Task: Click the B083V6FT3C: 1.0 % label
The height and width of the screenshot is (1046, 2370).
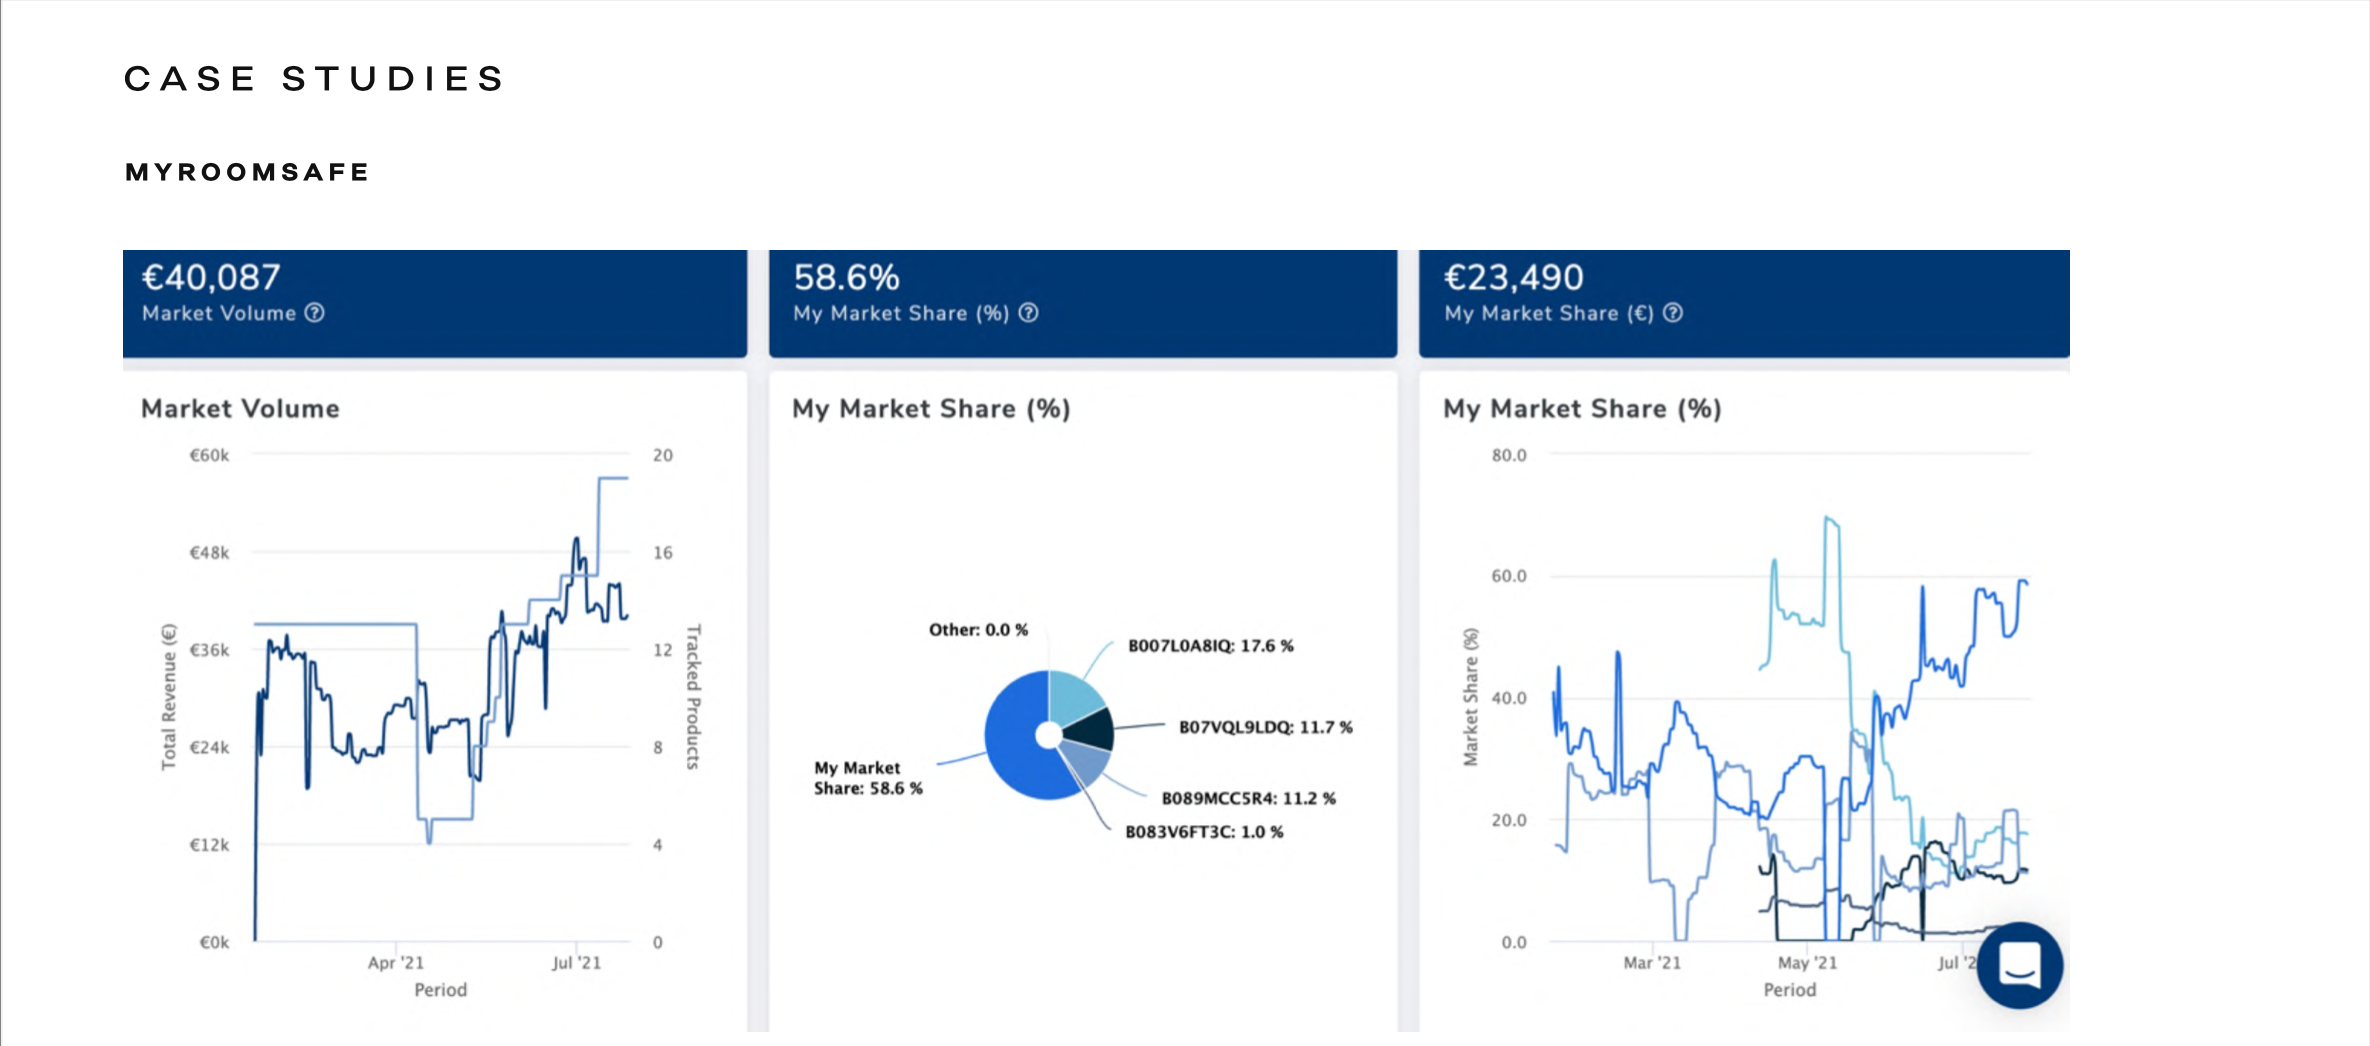Action: click(1204, 832)
